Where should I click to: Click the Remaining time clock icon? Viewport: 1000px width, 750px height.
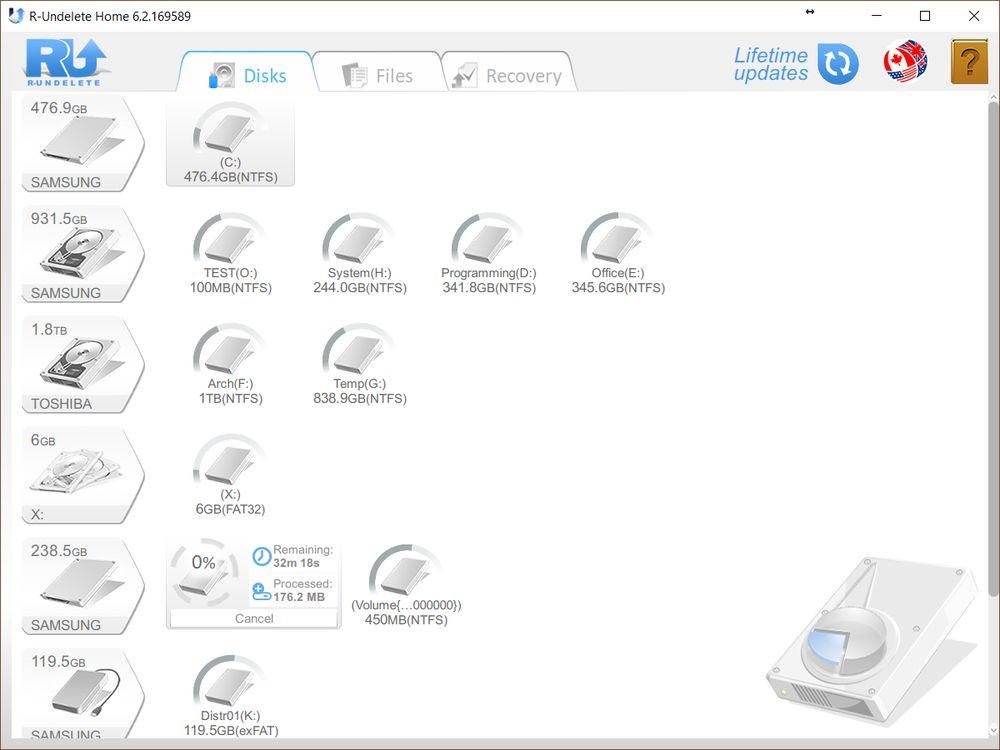(261, 556)
